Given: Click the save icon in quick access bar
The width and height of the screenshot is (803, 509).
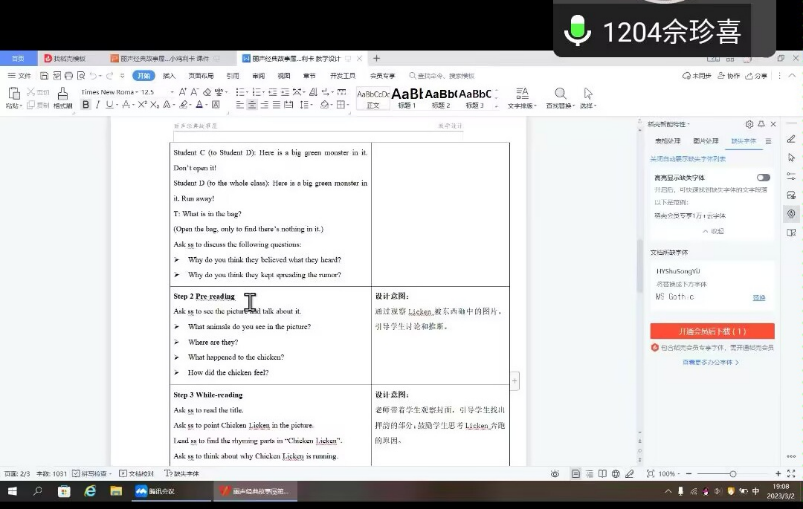Looking at the screenshot, I should [42, 76].
